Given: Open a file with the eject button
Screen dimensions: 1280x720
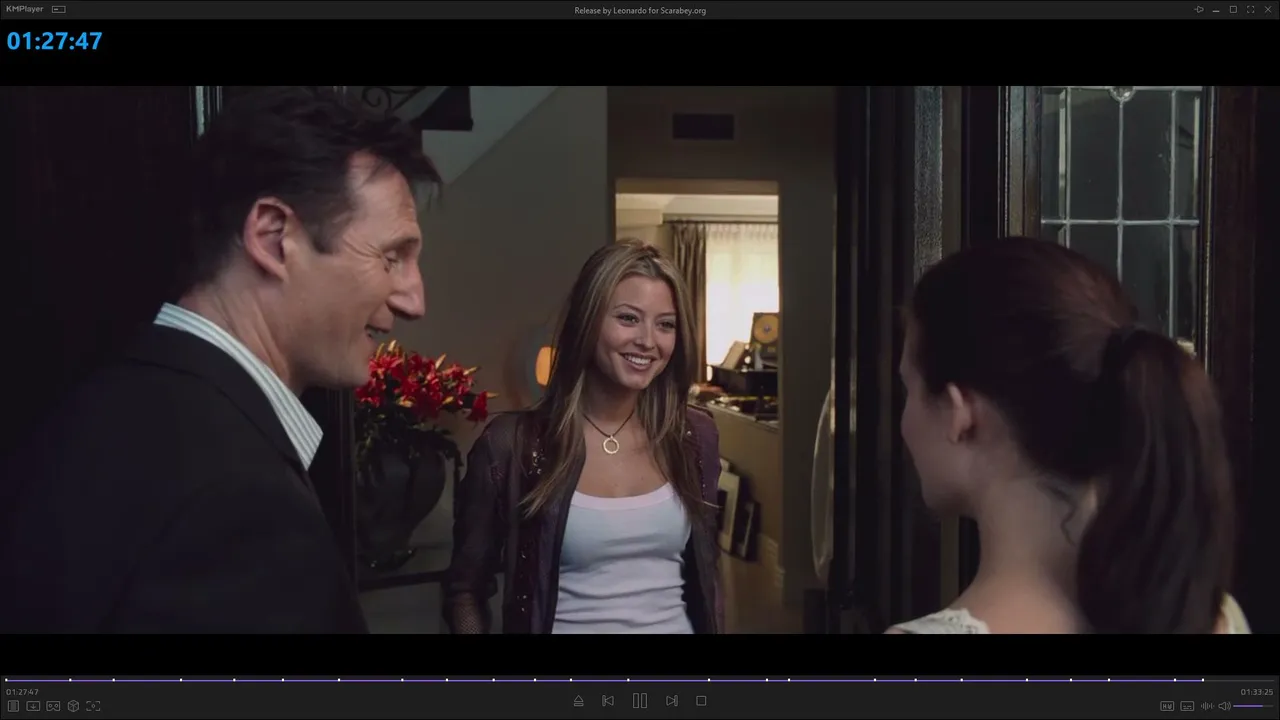Looking at the screenshot, I should 578,701.
